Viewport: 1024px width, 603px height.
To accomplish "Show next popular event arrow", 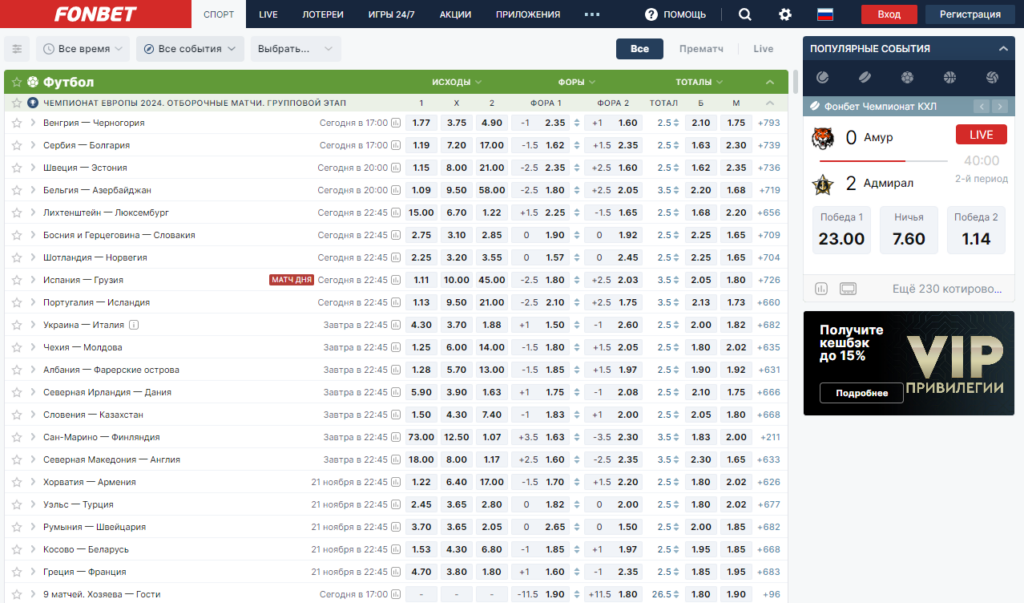I will [999, 106].
